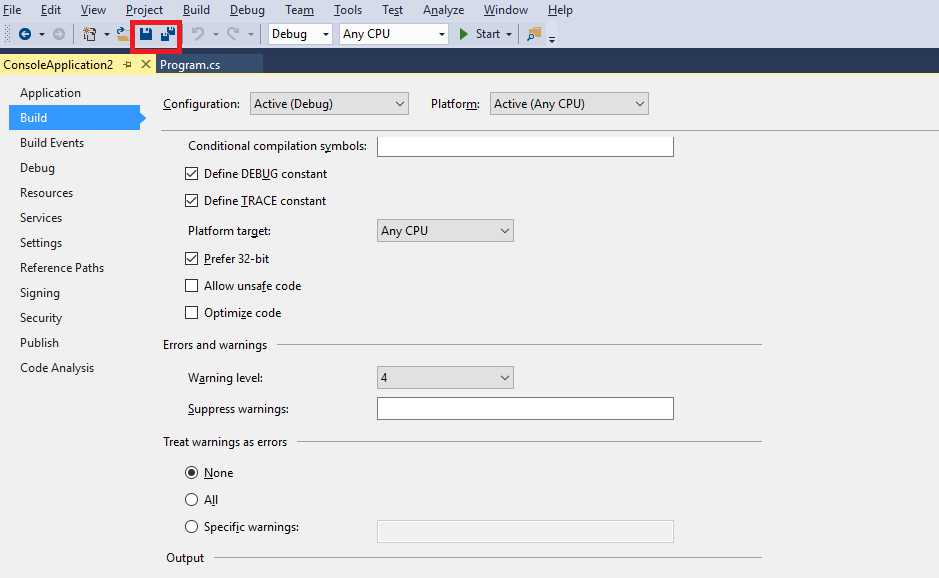Open the Analyze menu
Image resolution: width=939 pixels, height=578 pixels.
tap(444, 10)
